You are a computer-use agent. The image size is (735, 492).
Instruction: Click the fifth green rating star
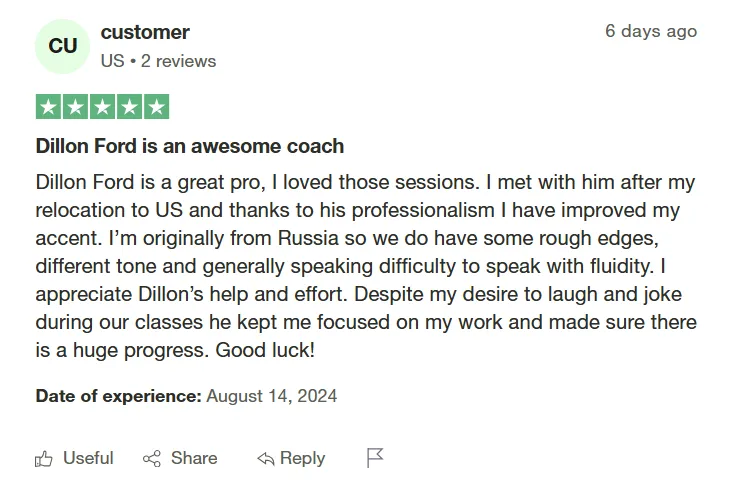(x=157, y=107)
